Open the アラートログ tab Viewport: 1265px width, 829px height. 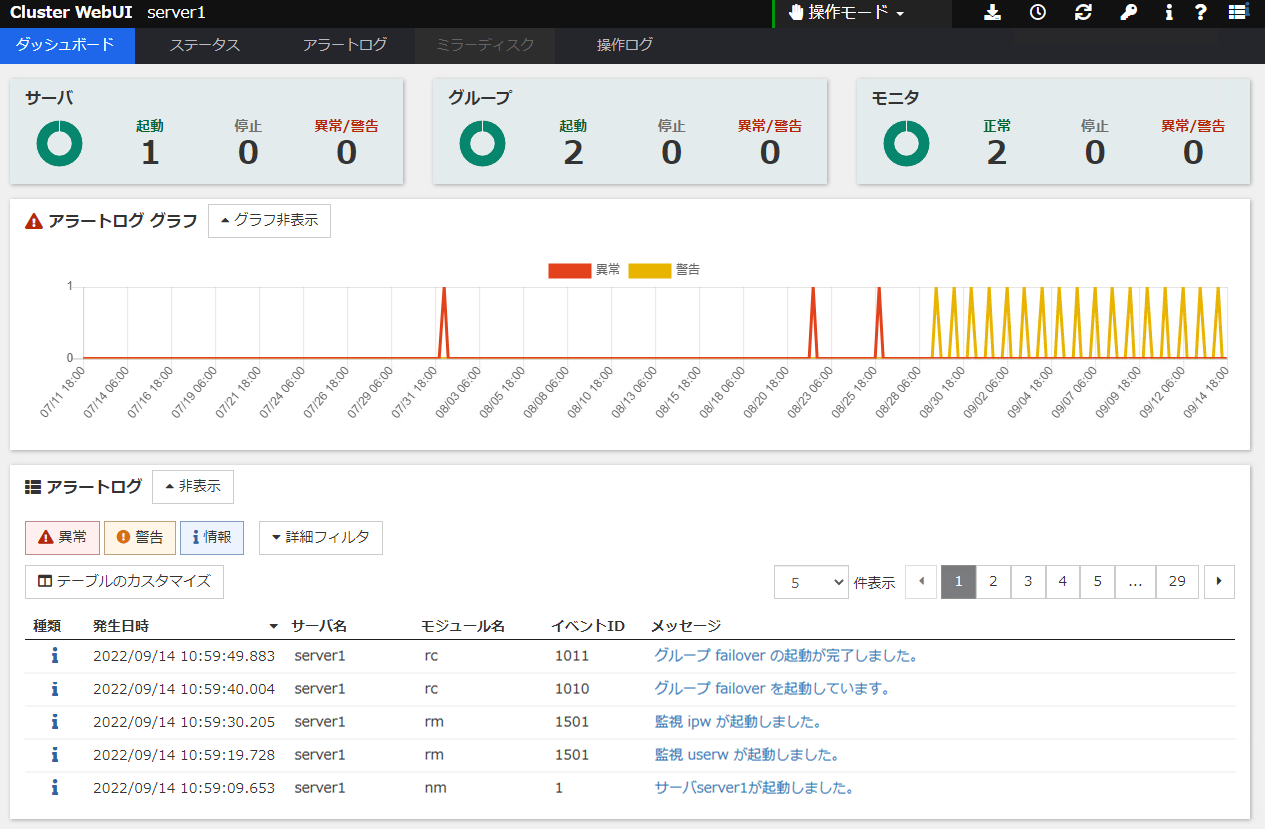coord(343,45)
